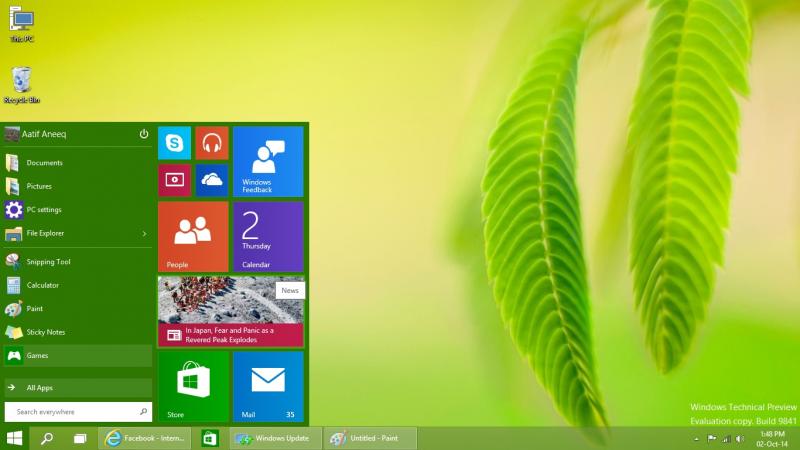
Task: Click the power button icon
Action: tap(144, 134)
